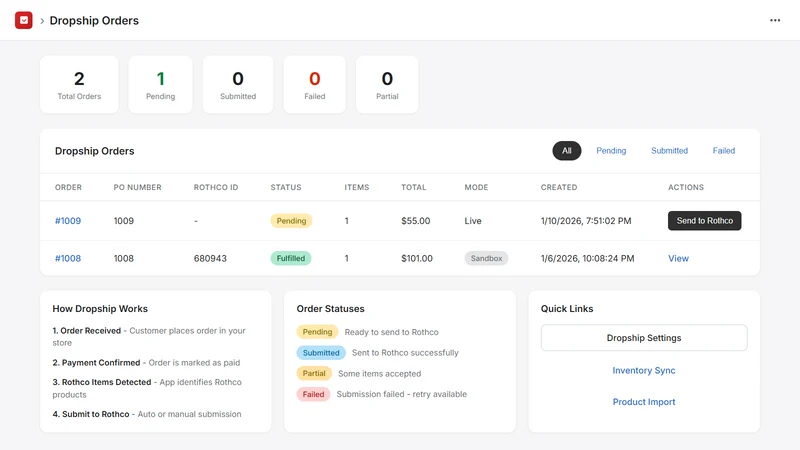Click the $101.00 total
800x450 pixels.
tap(417, 258)
